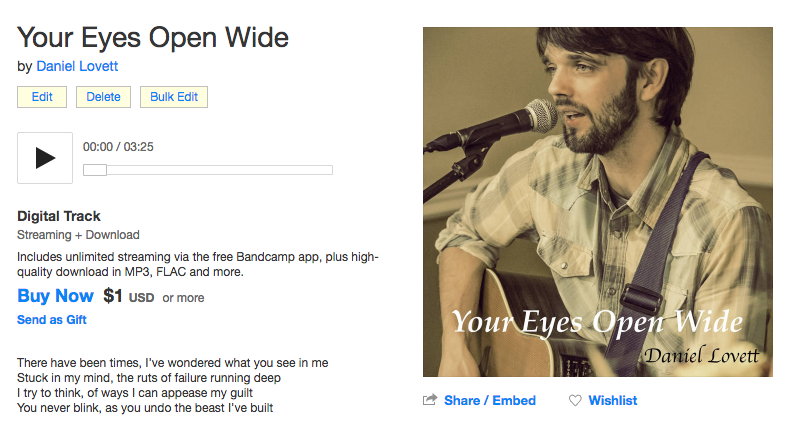
Task: Open Bulk Edit
Action: tap(174, 97)
